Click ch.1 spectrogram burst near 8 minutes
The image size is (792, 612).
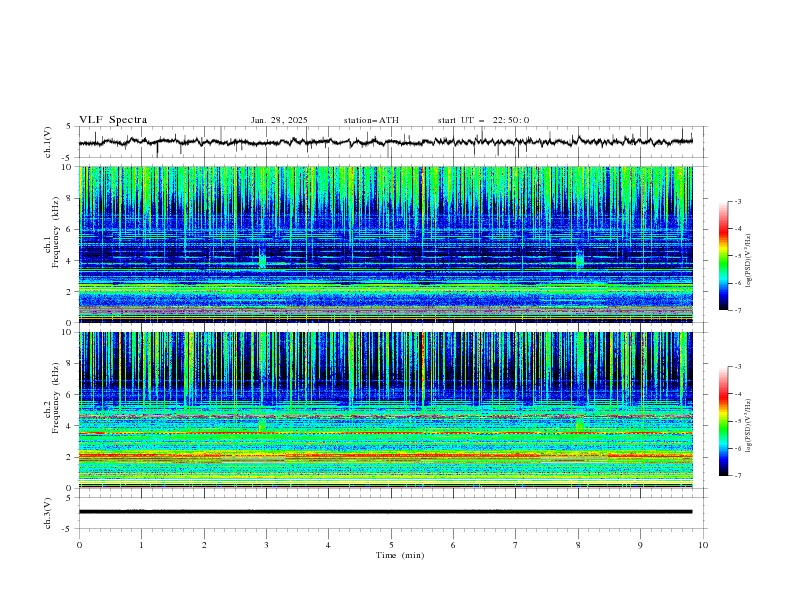pos(579,259)
